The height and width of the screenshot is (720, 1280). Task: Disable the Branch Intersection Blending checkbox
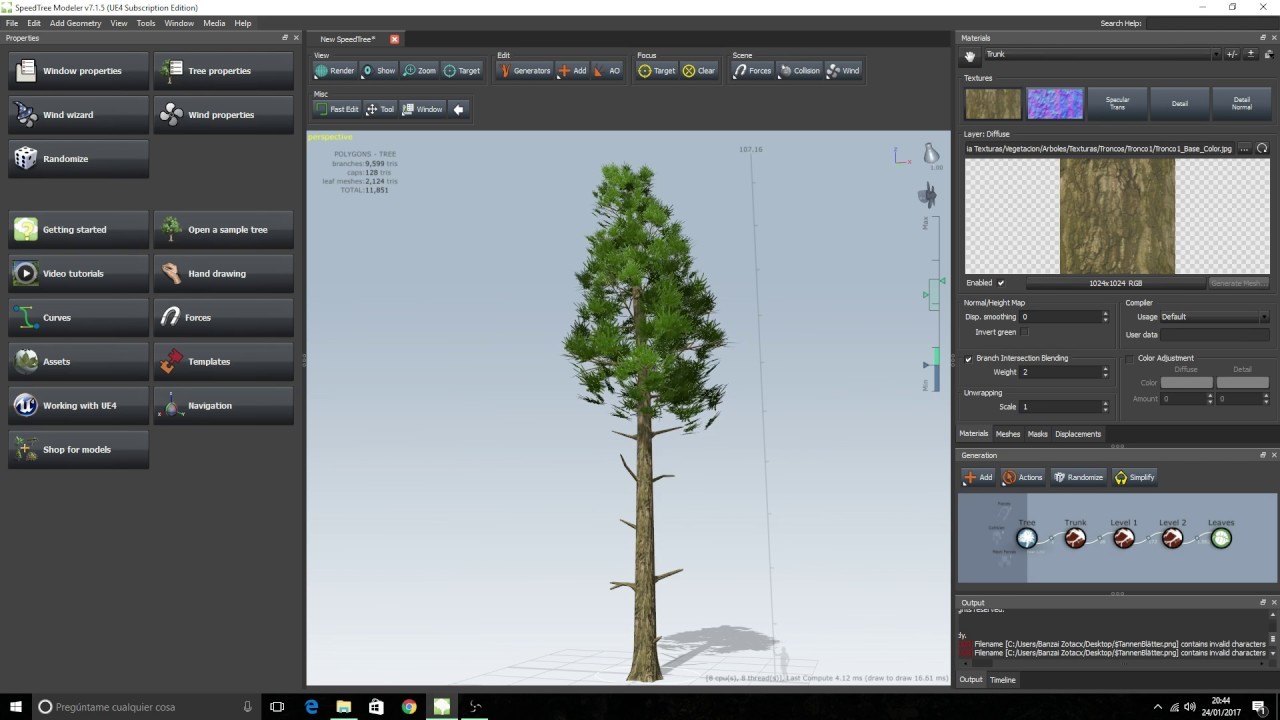pyautogui.click(x=968, y=358)
